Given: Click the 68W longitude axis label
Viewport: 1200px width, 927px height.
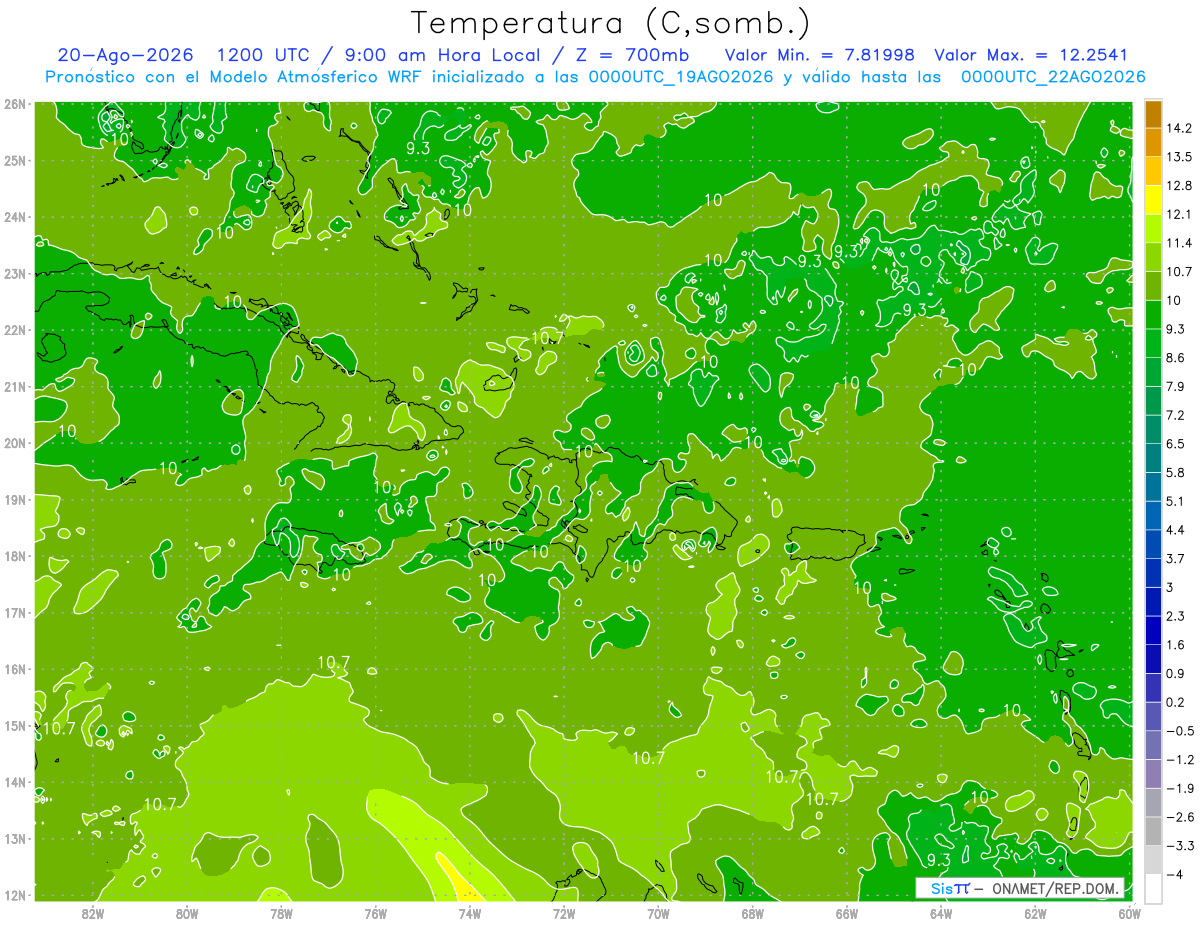Looking at the screenshot, I should 753,914.
